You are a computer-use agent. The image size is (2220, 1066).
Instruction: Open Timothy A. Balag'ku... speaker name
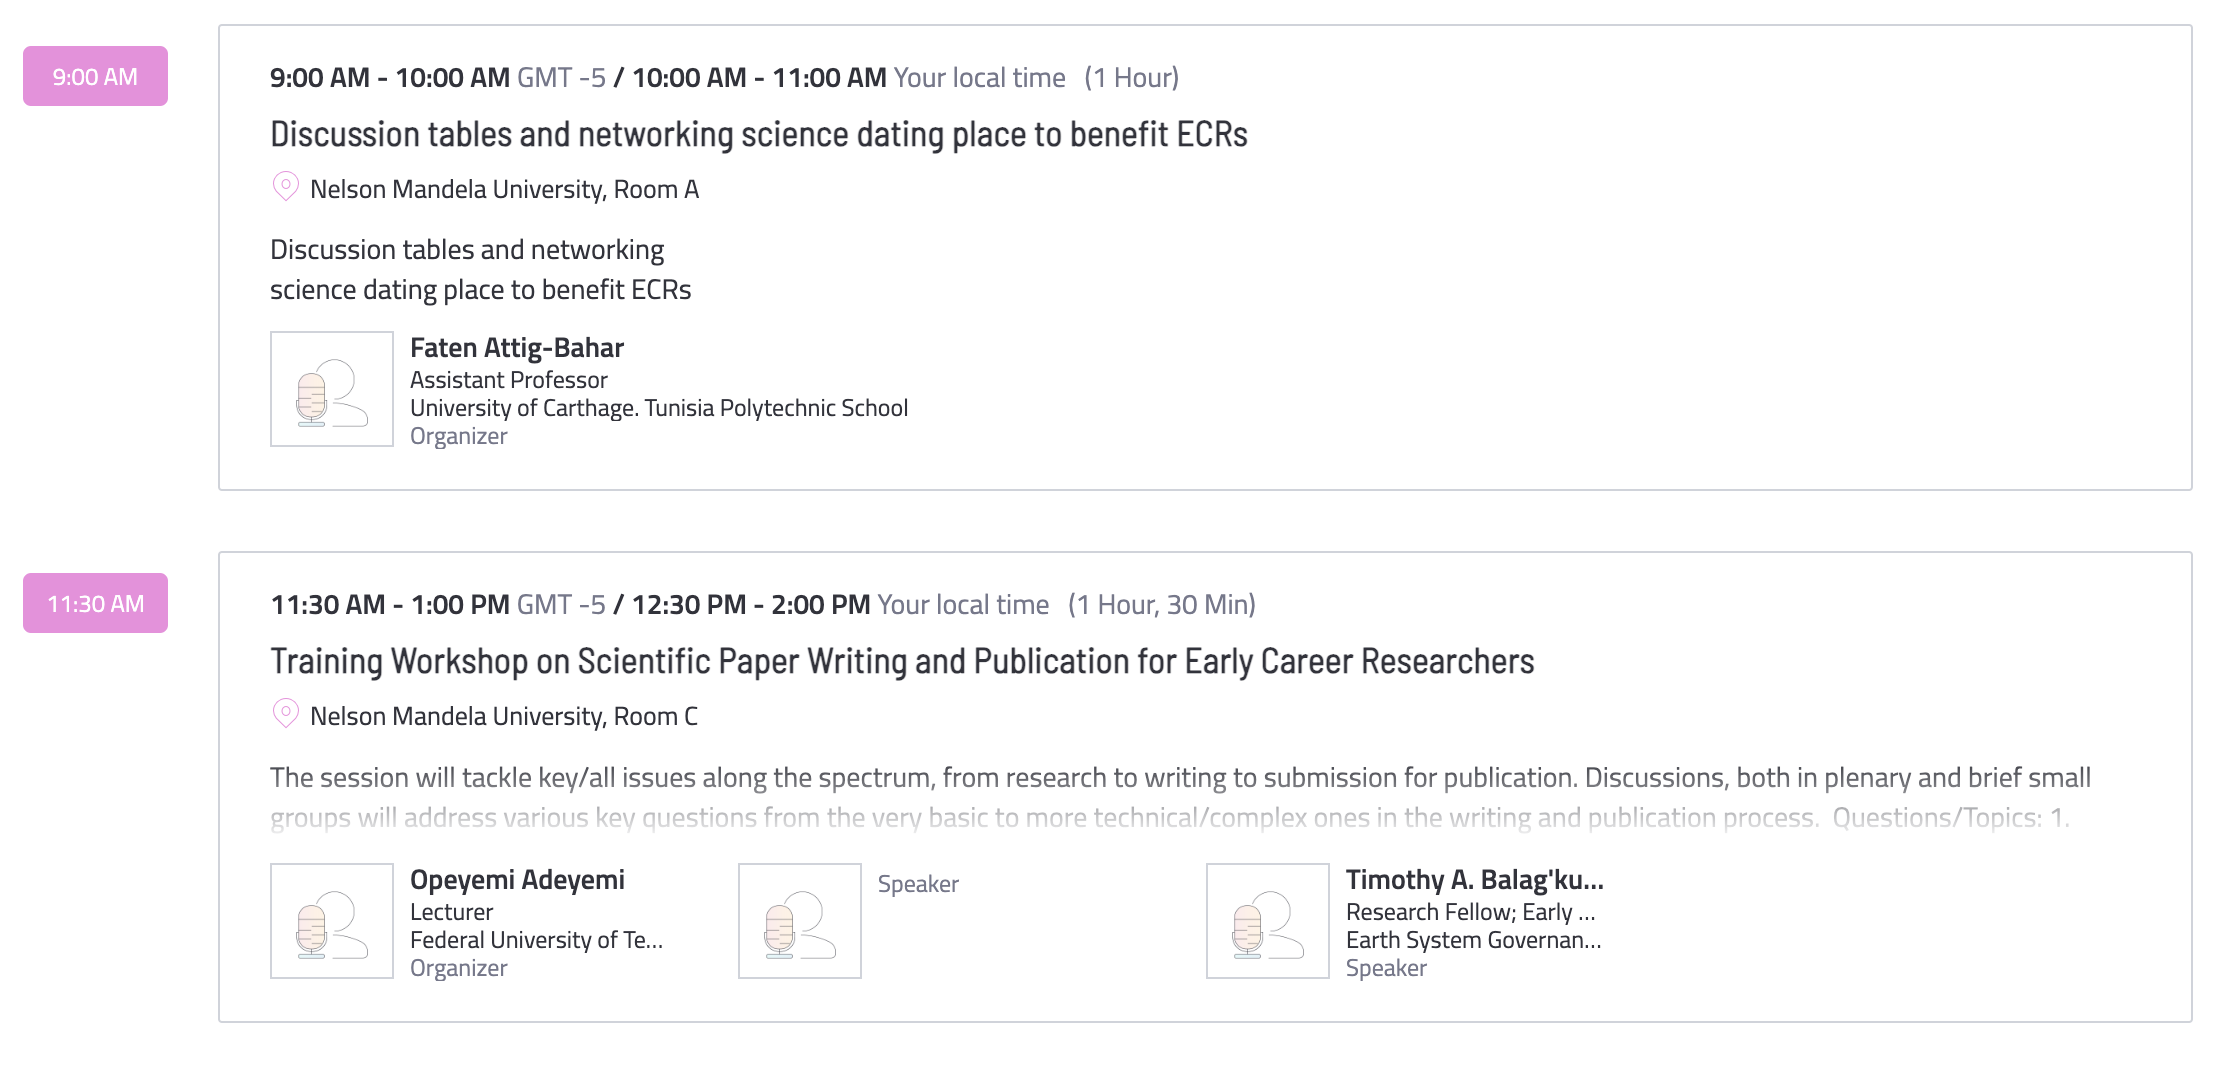[1475, 880]
